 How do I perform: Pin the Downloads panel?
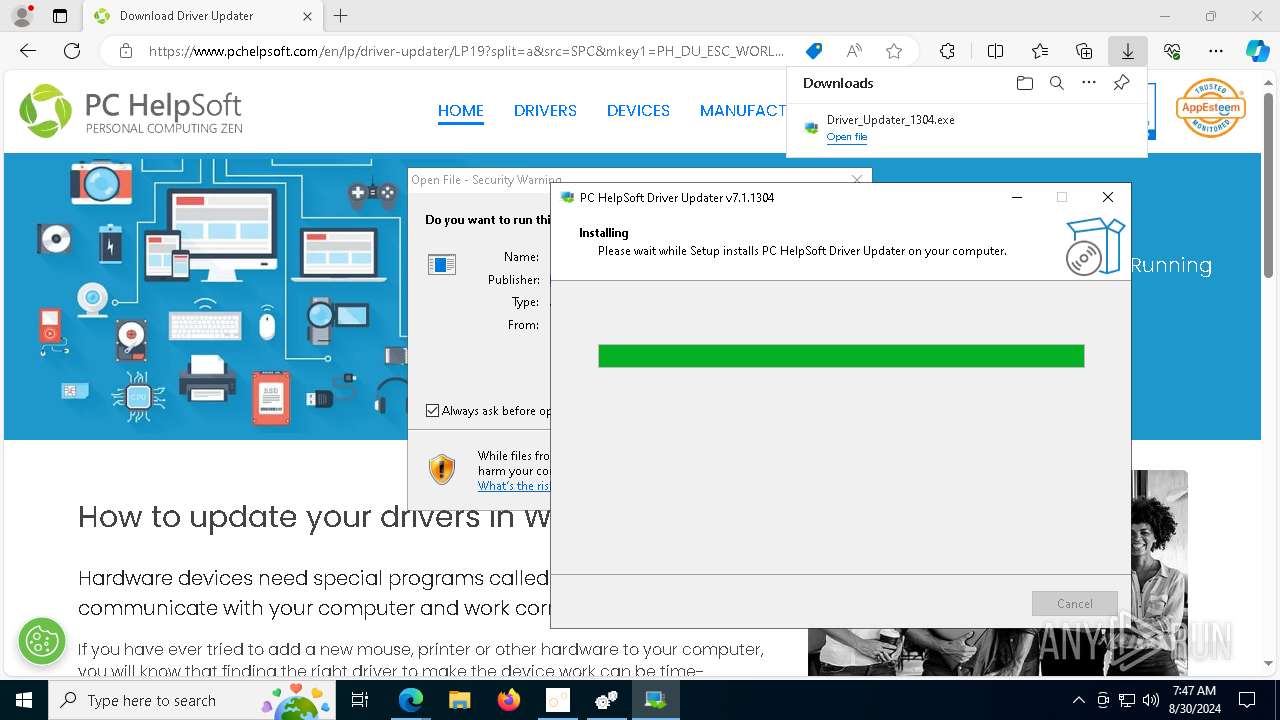pyautogui.click(x=1121, y=83)
